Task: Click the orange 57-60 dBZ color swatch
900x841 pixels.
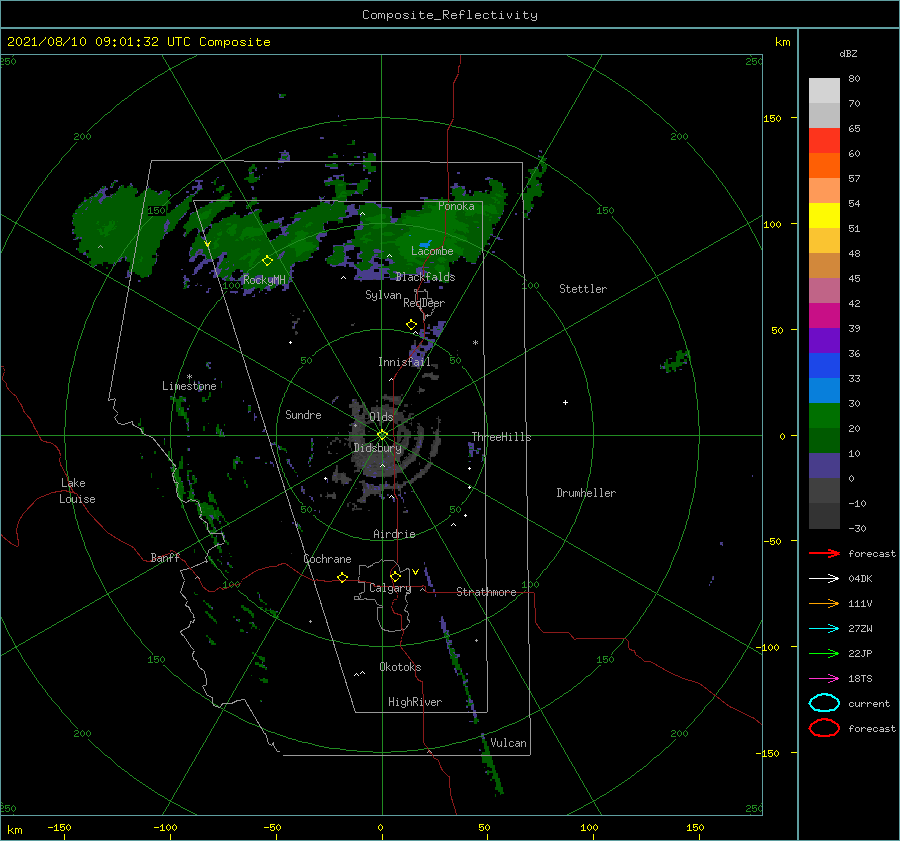Action: 824,165
